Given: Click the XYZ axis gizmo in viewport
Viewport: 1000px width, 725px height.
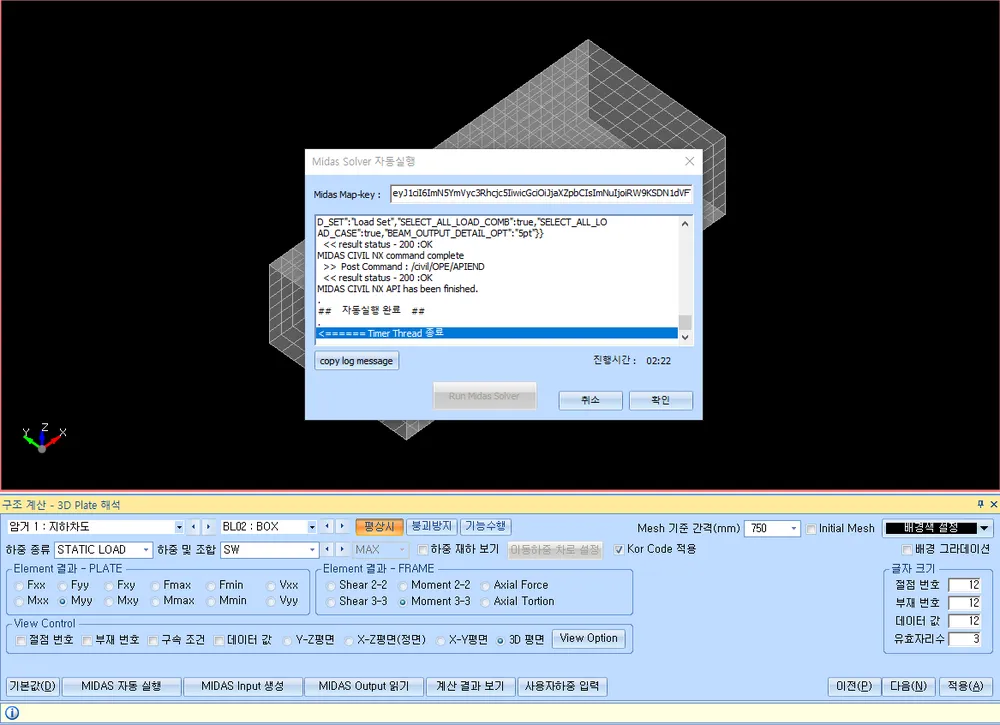Looking at the screenshot, I should [43, 437].
